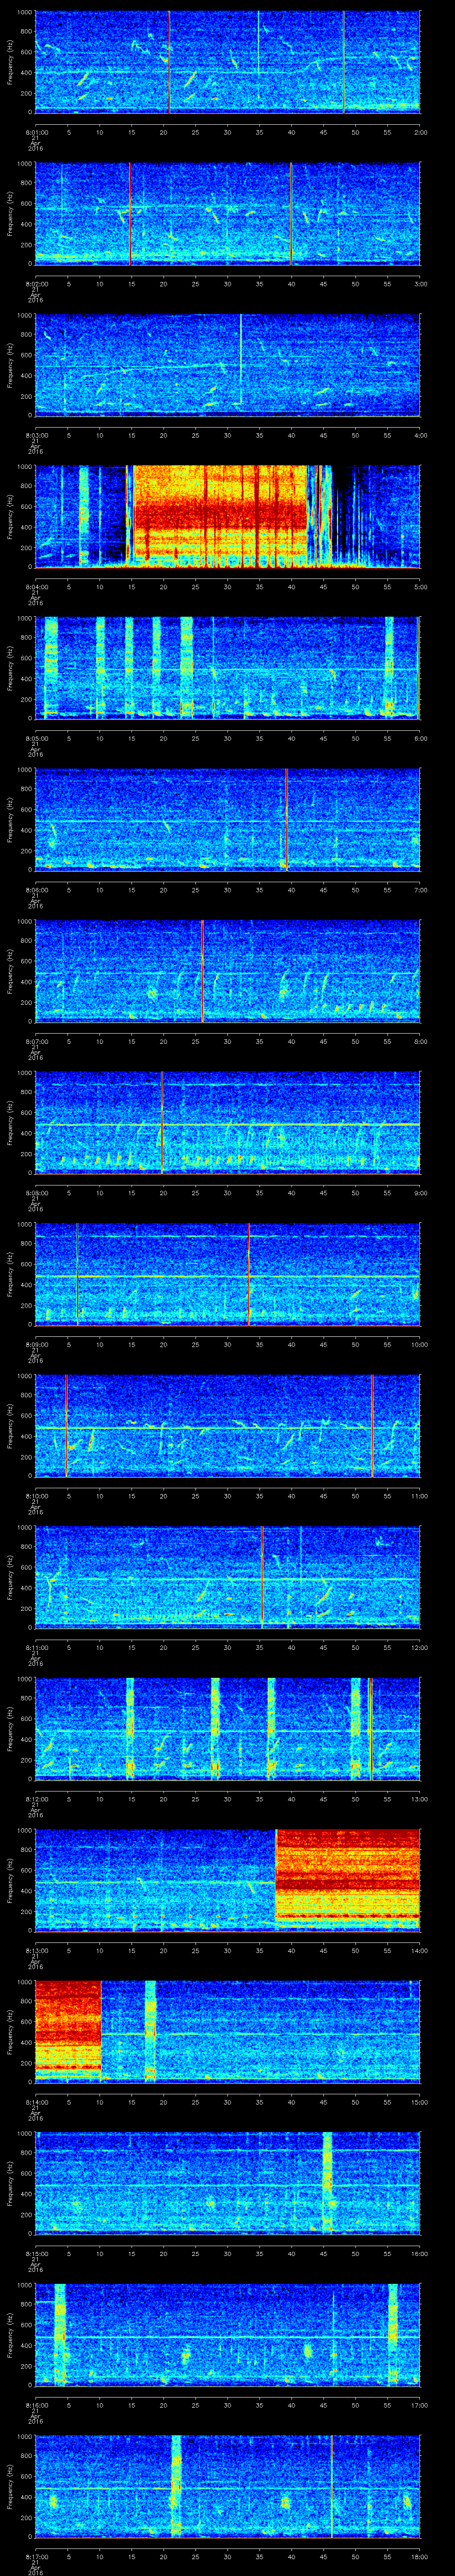Click the 8:09:00 start time label
This screenshot has height=2576, width=455.
[36, 1345]
